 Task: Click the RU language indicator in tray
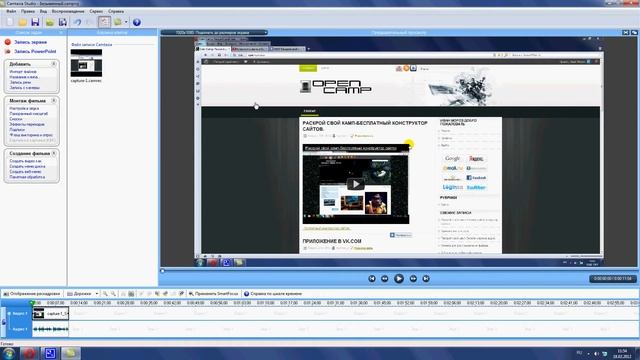click(x=579, y=353)
